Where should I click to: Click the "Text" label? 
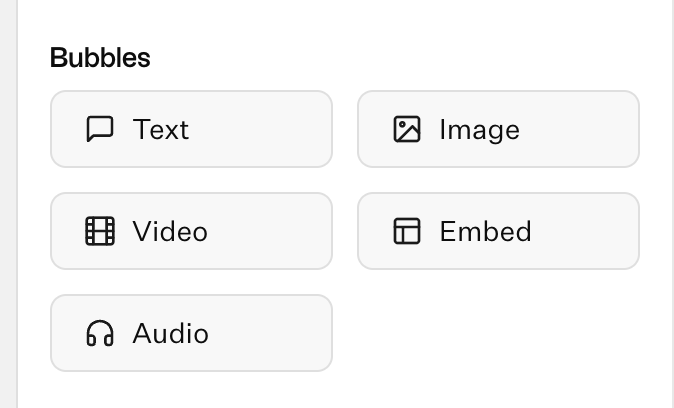160,129
